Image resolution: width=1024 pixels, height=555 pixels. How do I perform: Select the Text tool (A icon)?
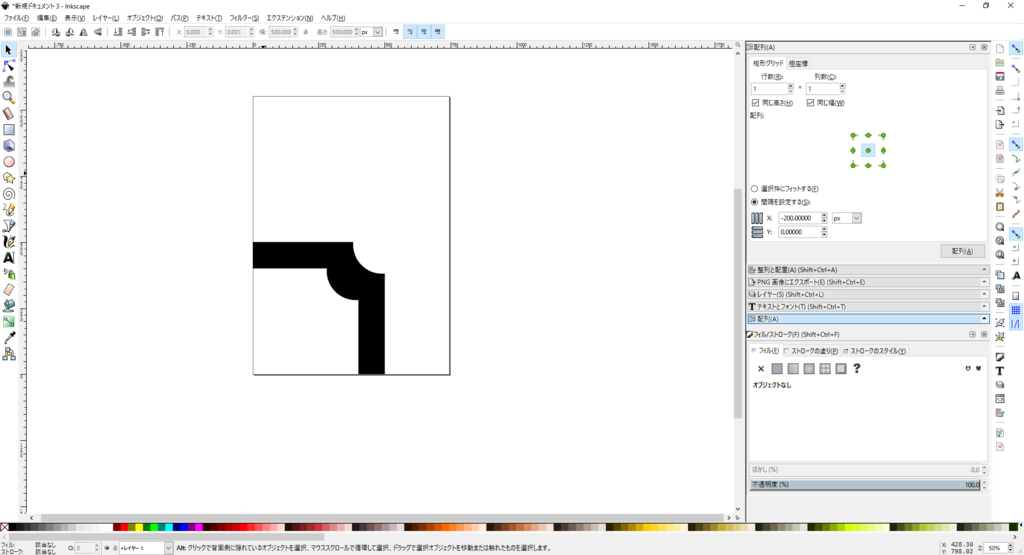(x=9, y=258)
